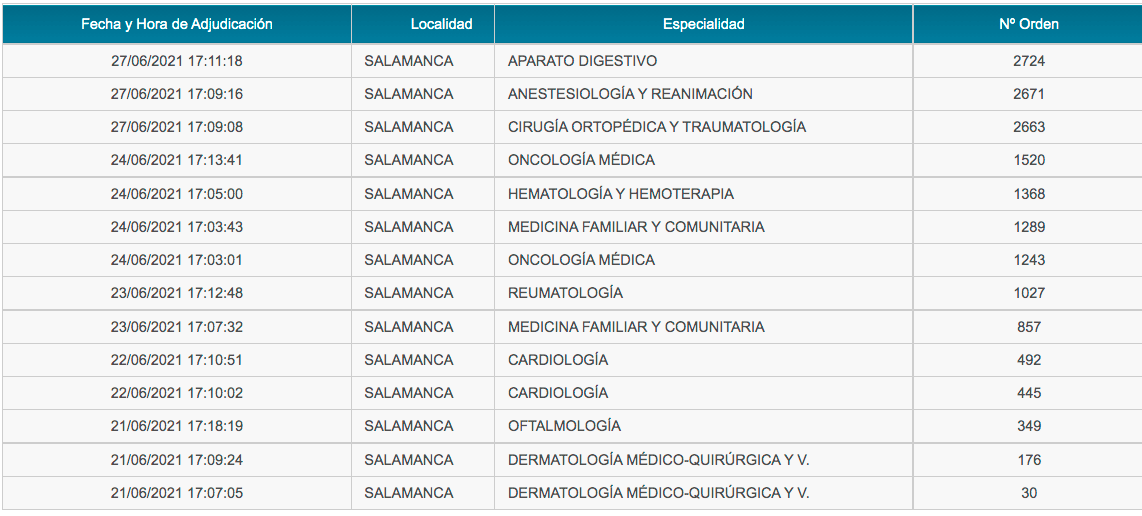Image resolution: width=1142 pixels, height=516 pixels.
Task: Click the date 24/06/2021 17:03:43
Action: point(176,227)
